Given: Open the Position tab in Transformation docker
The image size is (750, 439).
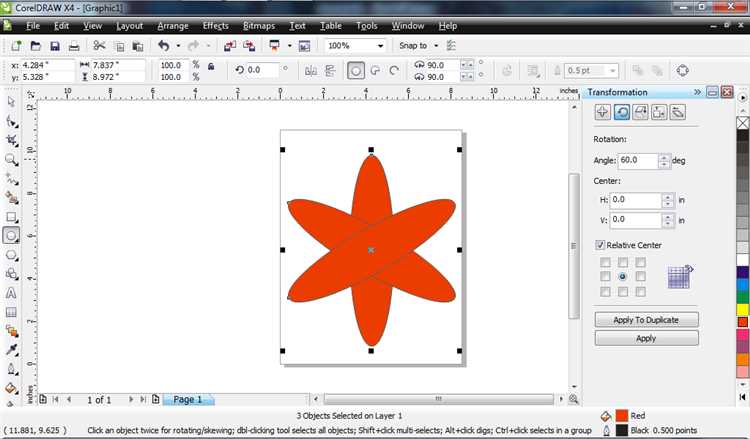Looking at the screenshot, I should point(602,112).
